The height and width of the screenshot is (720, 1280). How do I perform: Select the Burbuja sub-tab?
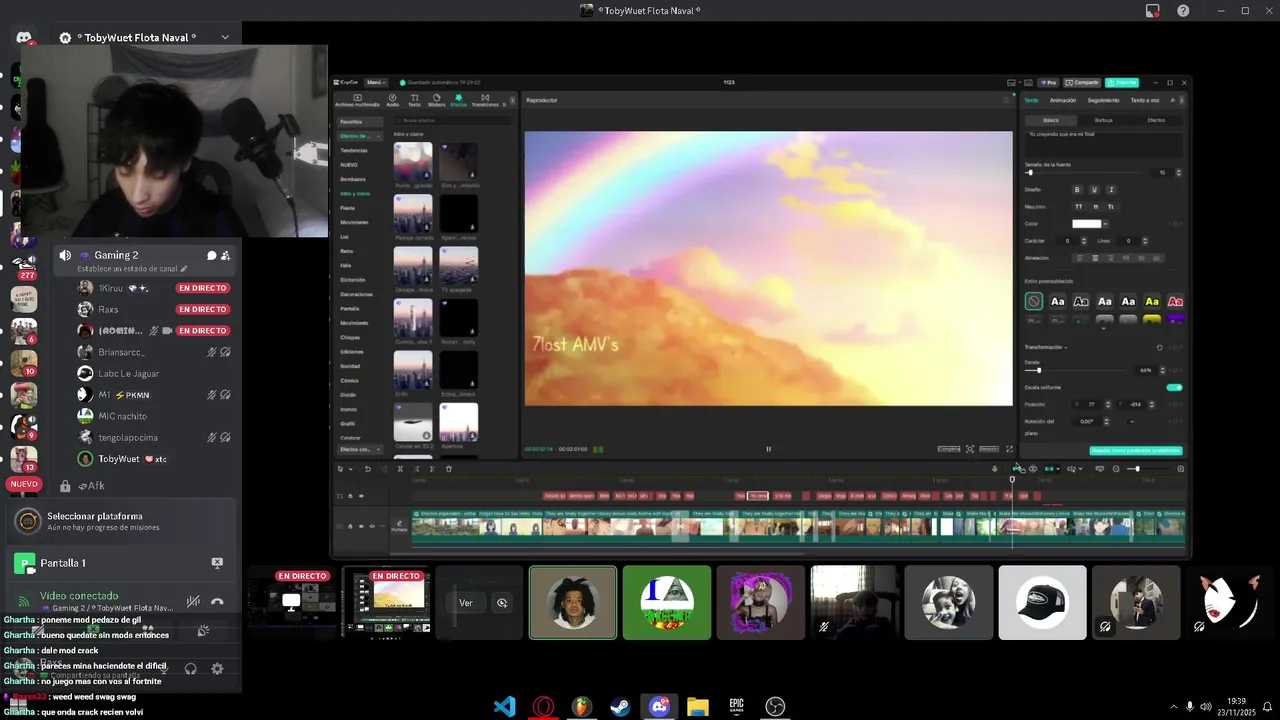click(x=1103, y=120)
